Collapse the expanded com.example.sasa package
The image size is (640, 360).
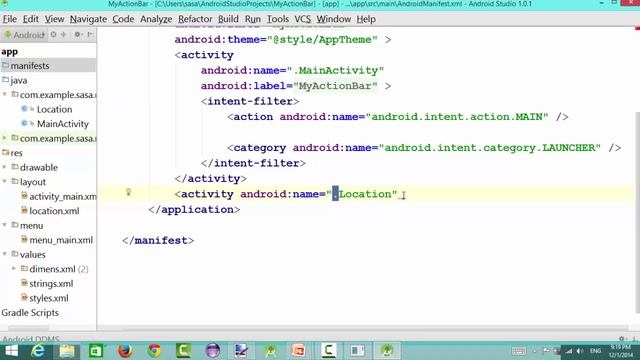[x=4, y=94]
